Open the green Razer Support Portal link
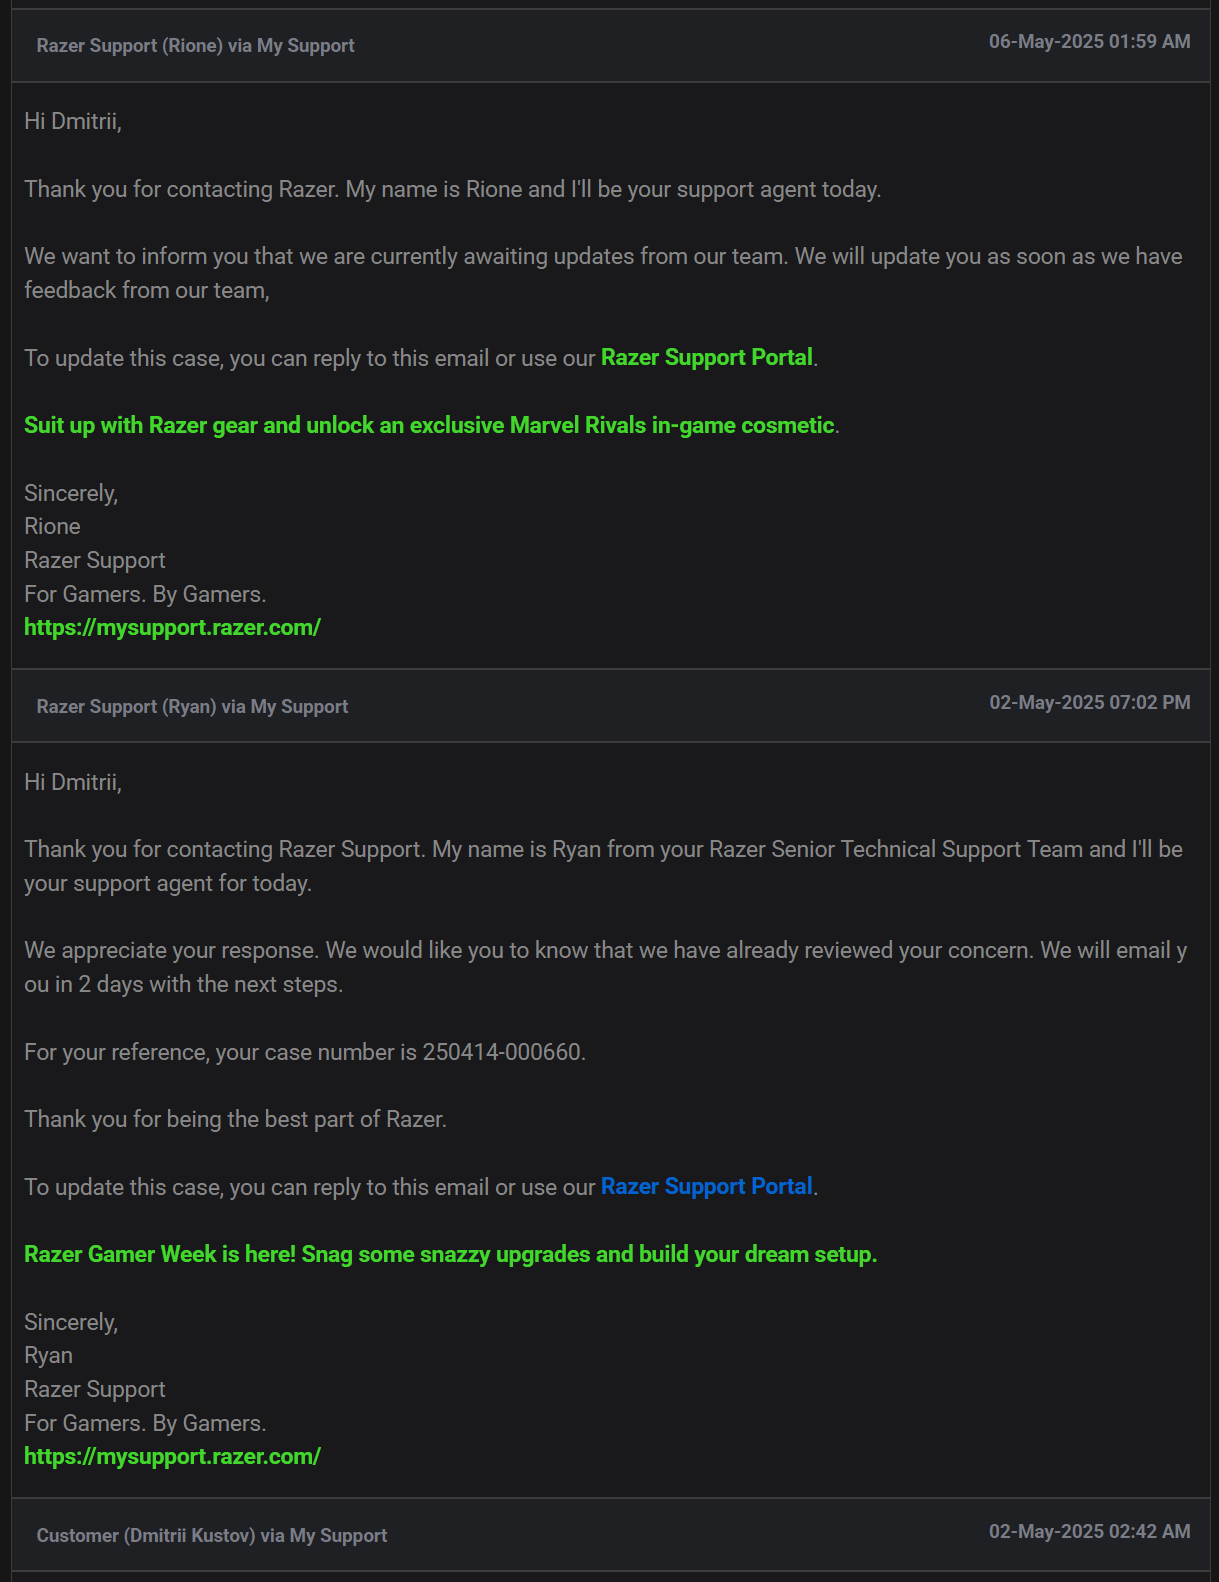The height and width of the screenshot is (1582, 1219). point(706,358)
